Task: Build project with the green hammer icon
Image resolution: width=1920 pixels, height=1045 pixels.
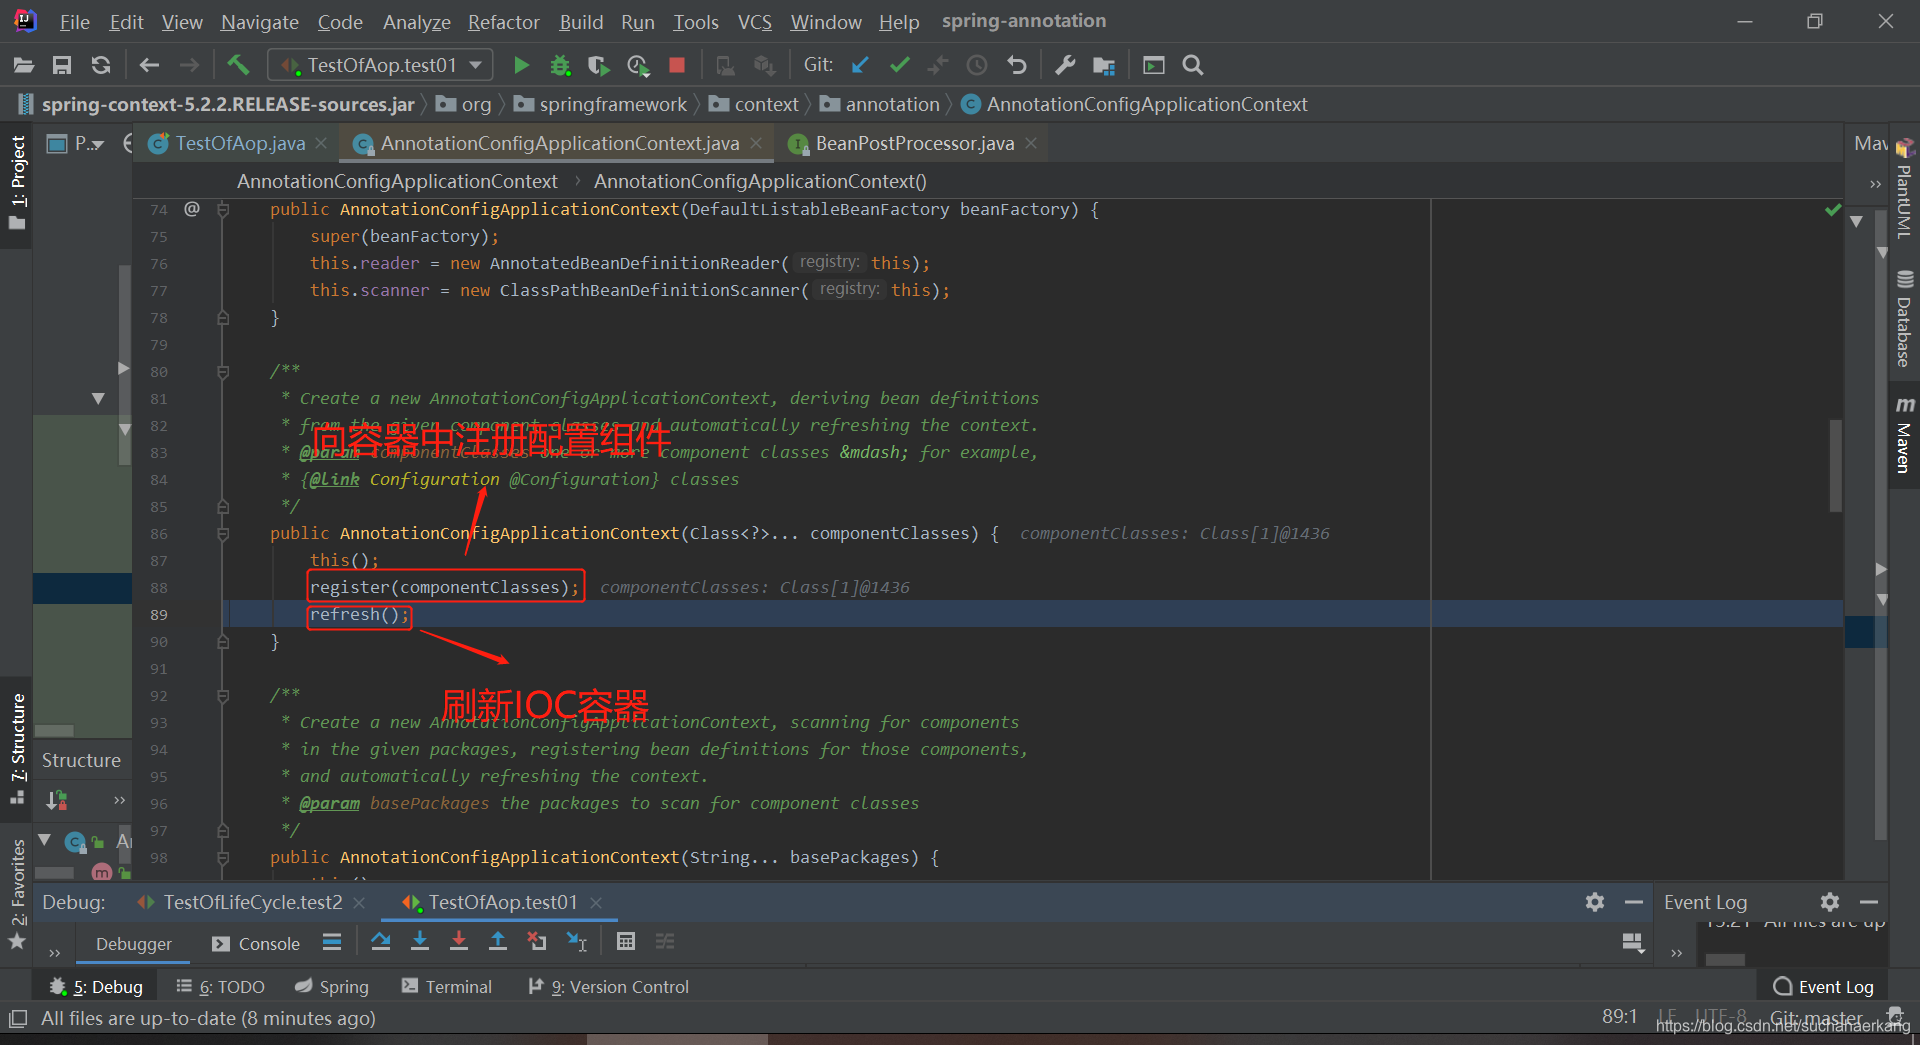Action: point(238,65)
